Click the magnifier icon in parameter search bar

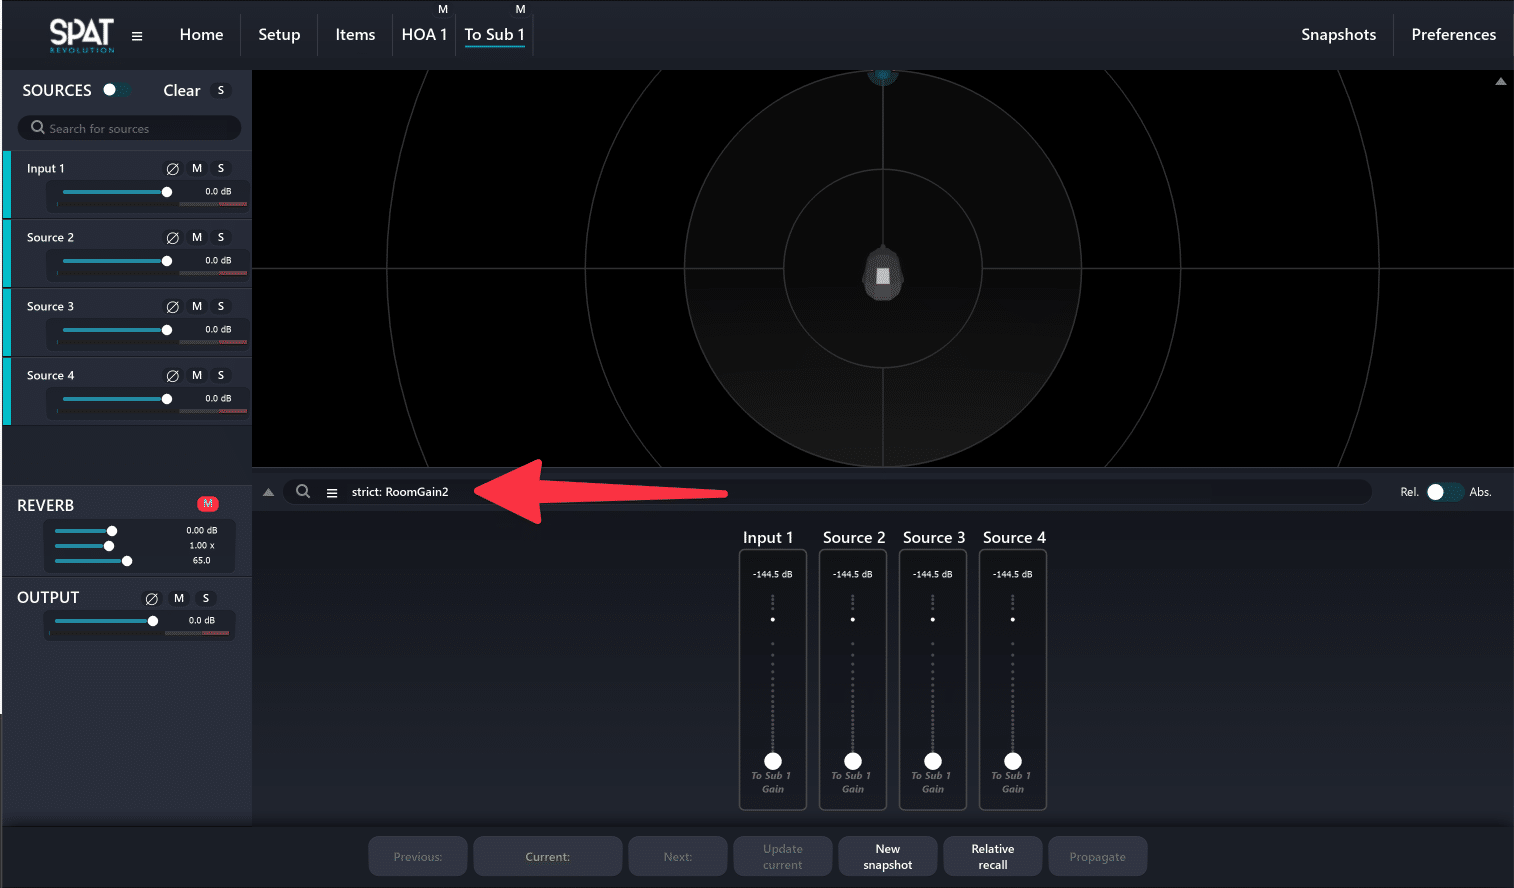click(303, 492)
